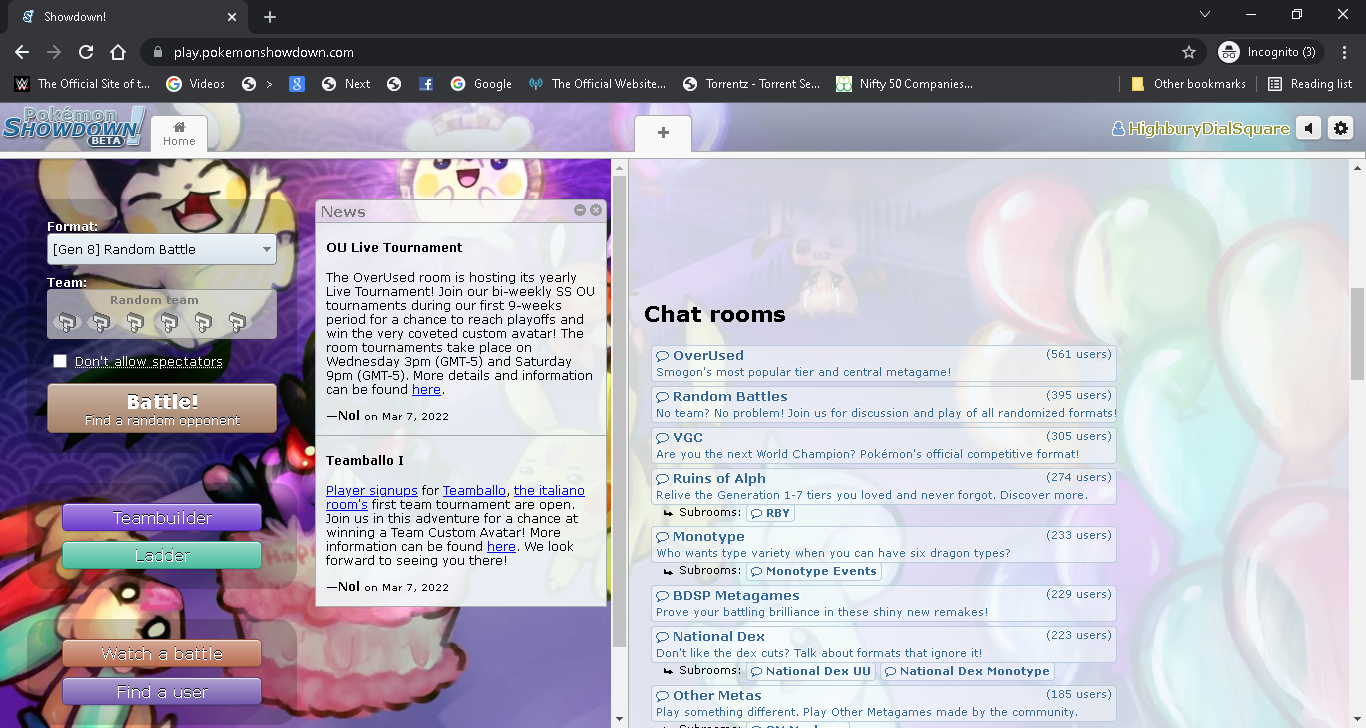The height and width of the screenshot is (728, 1366).
Task: Join the Monotype chat room
Action: (x=884, y=544)
